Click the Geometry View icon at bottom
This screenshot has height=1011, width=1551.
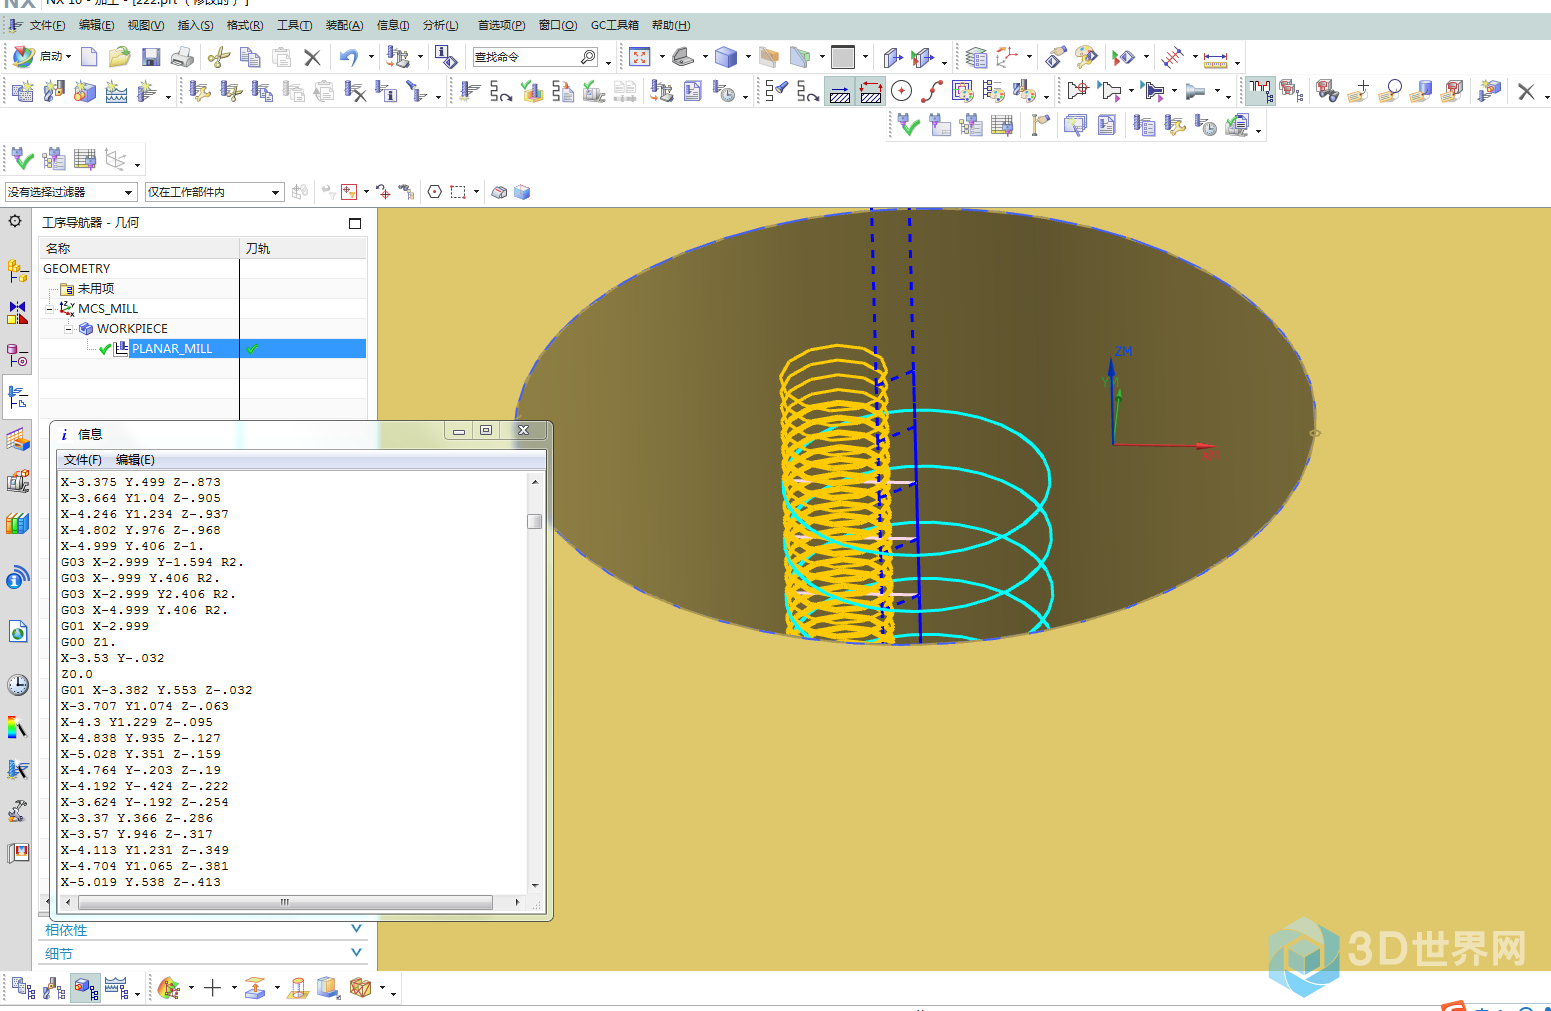click(86, 988)
